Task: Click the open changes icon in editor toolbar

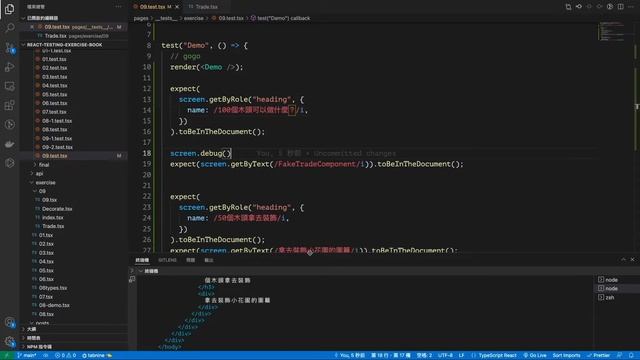Action: point(568,7)
